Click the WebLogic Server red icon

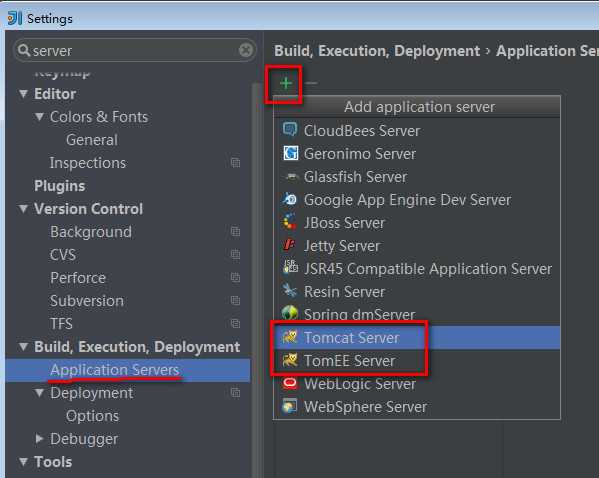290,383
